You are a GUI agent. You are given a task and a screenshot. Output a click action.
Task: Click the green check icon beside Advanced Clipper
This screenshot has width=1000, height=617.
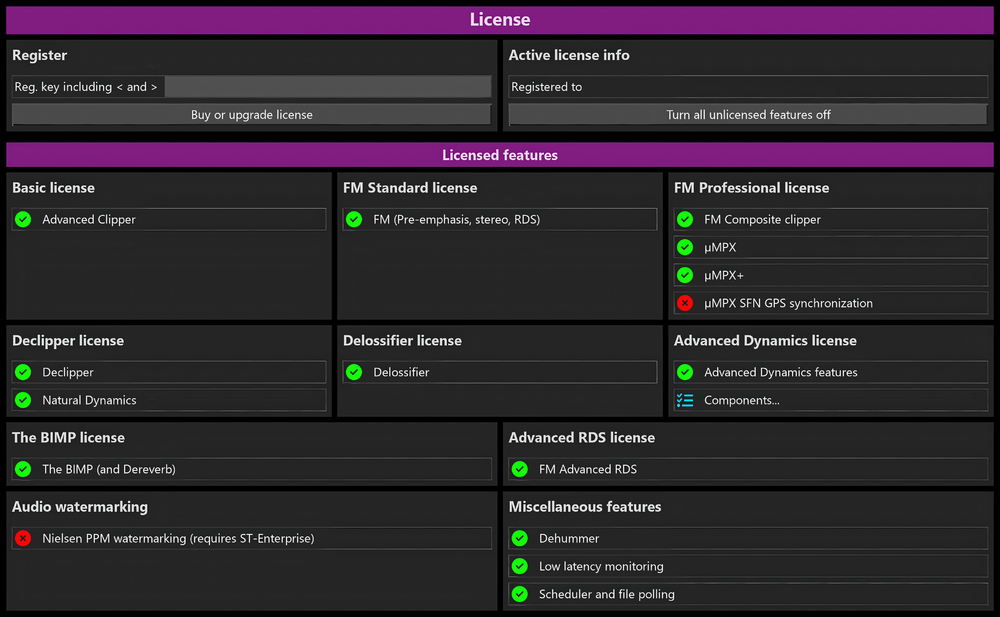click(23, 219)
